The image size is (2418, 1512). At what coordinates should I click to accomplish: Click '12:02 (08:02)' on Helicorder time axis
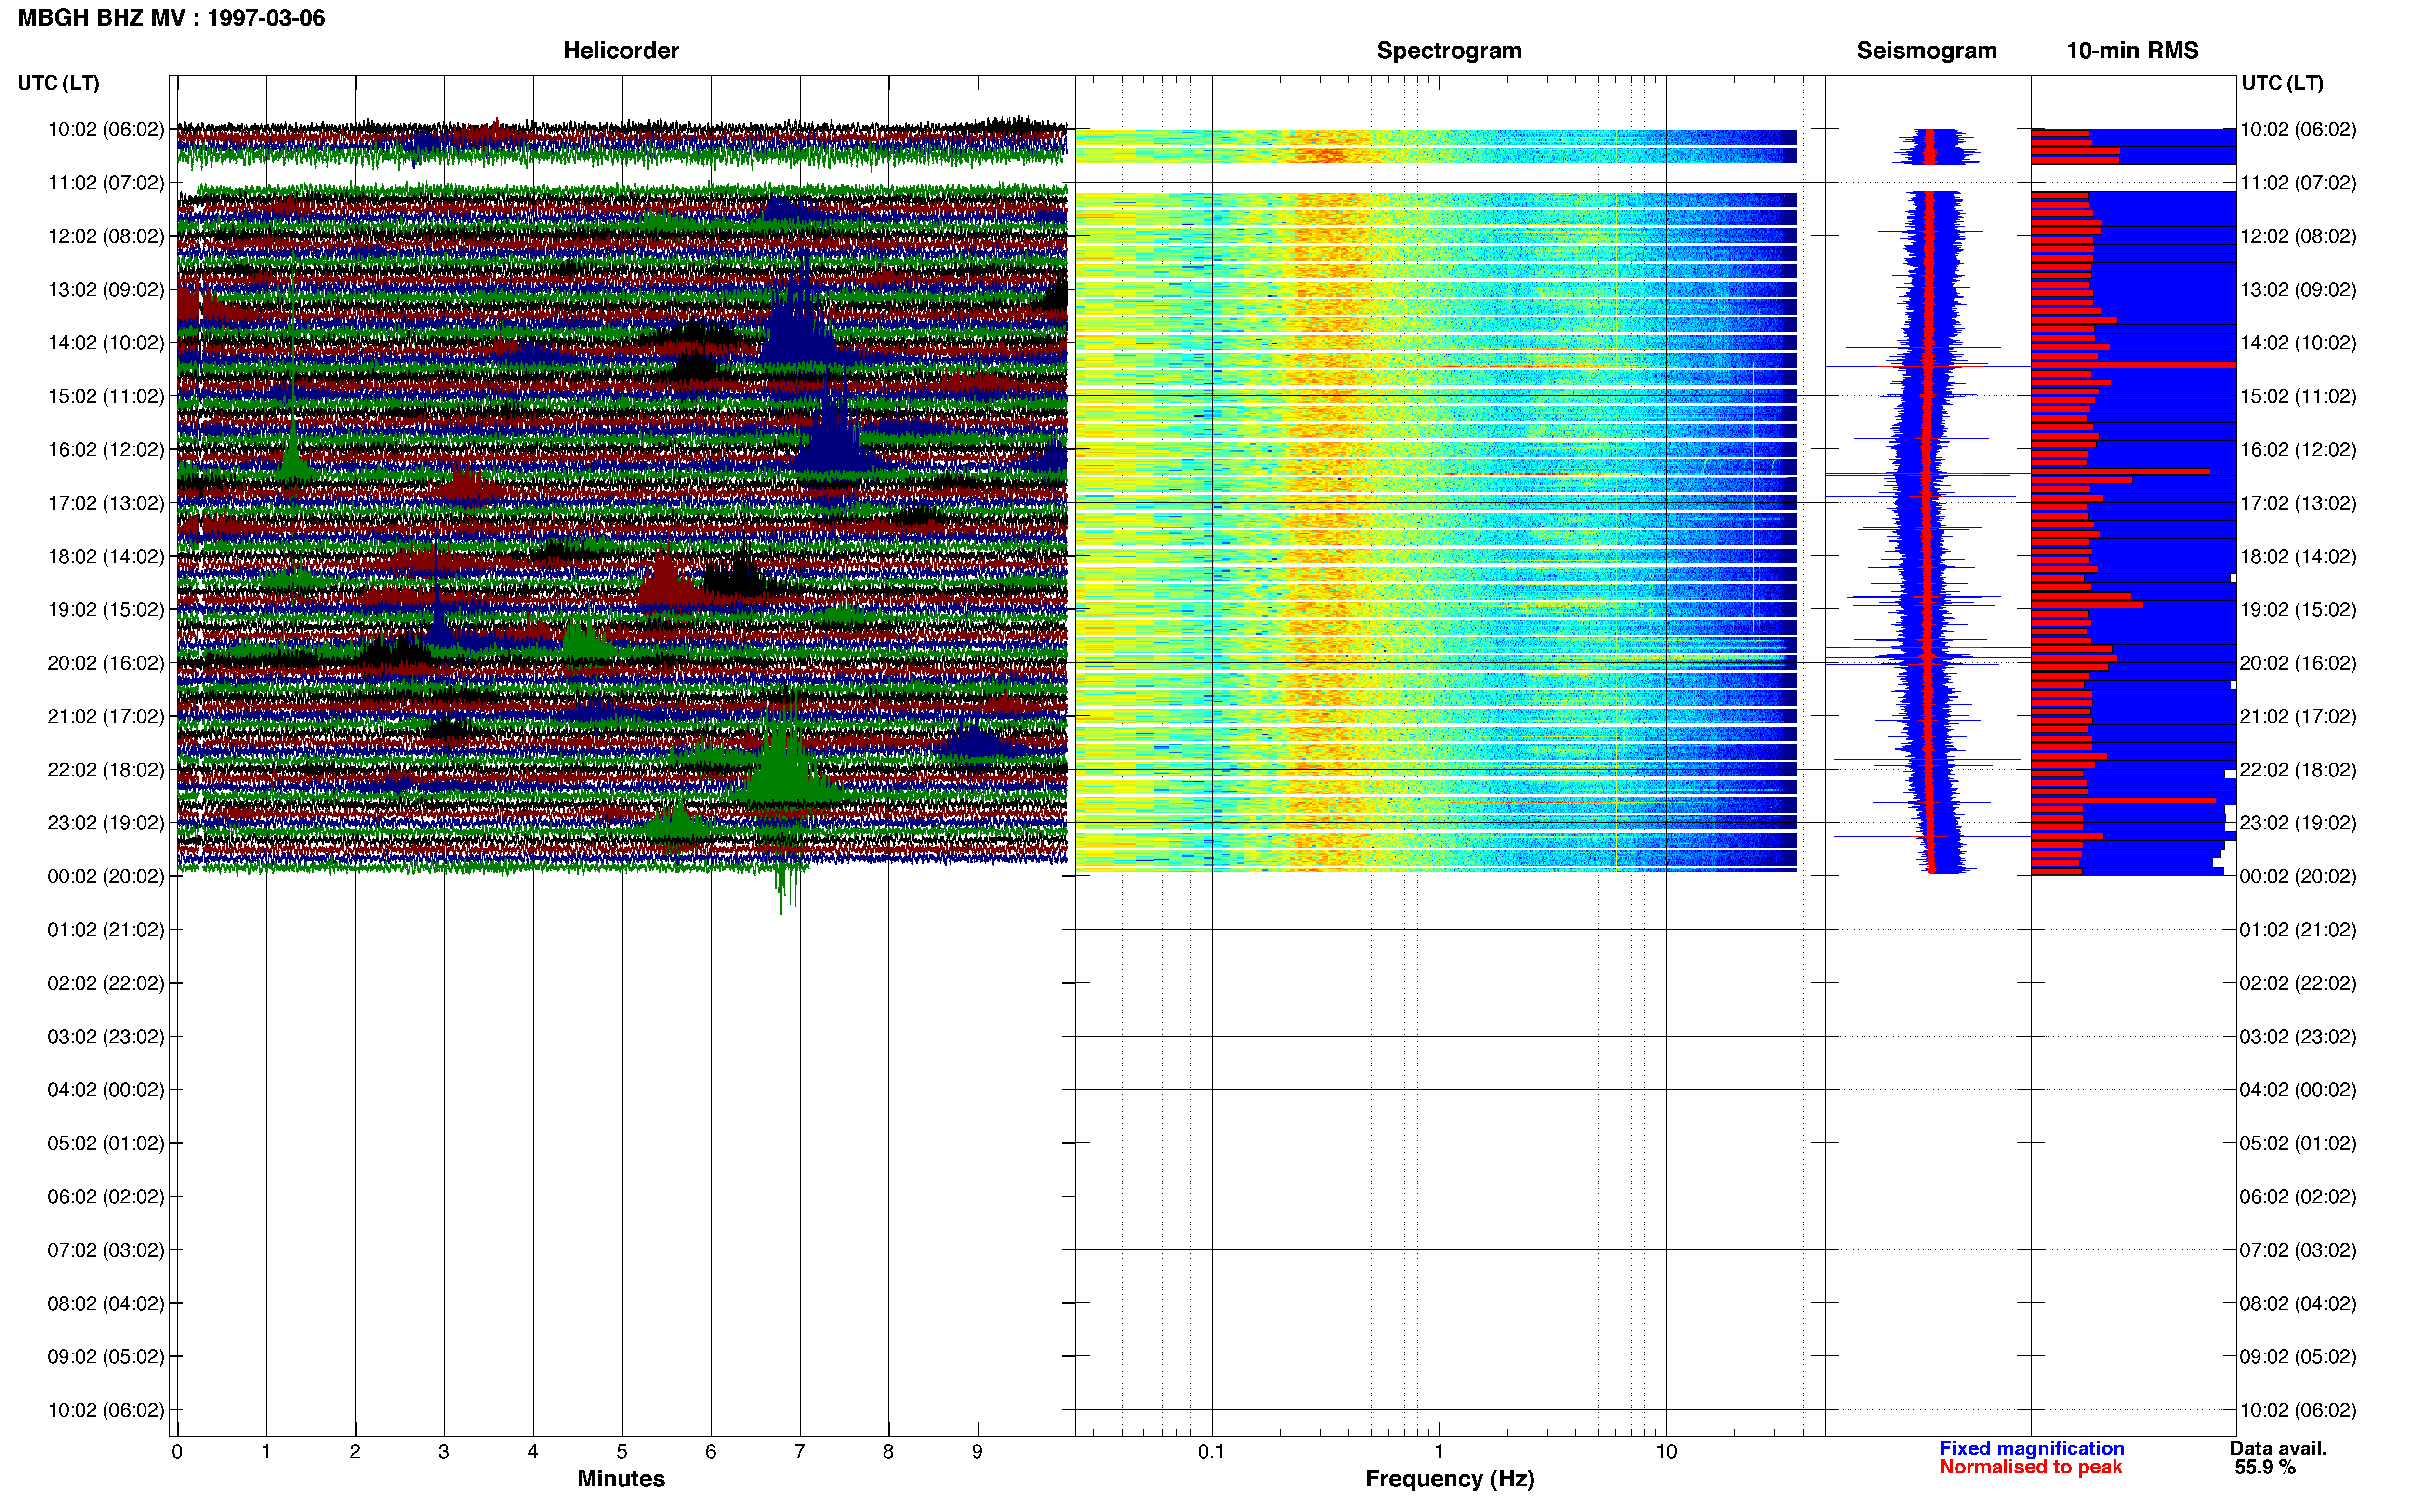pos(106,236)
